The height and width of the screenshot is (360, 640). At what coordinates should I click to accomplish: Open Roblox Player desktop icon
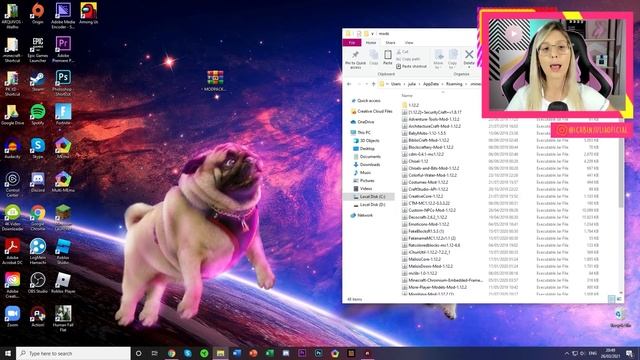point(63,283)
